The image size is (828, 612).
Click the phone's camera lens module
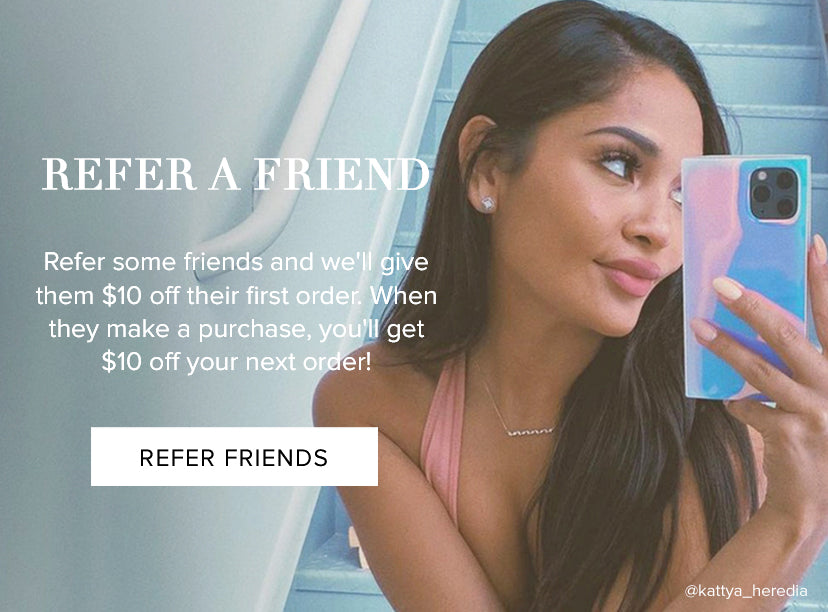pyautogui.click(x=774, y=194)
